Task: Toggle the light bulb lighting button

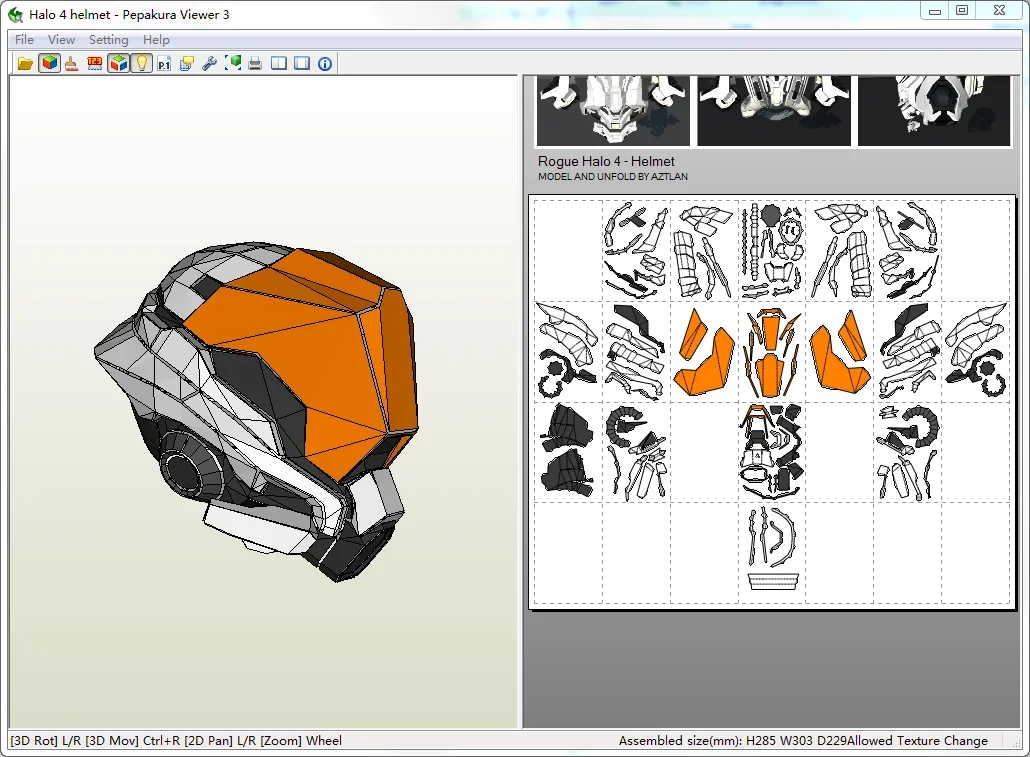Action: pos(141,64)
